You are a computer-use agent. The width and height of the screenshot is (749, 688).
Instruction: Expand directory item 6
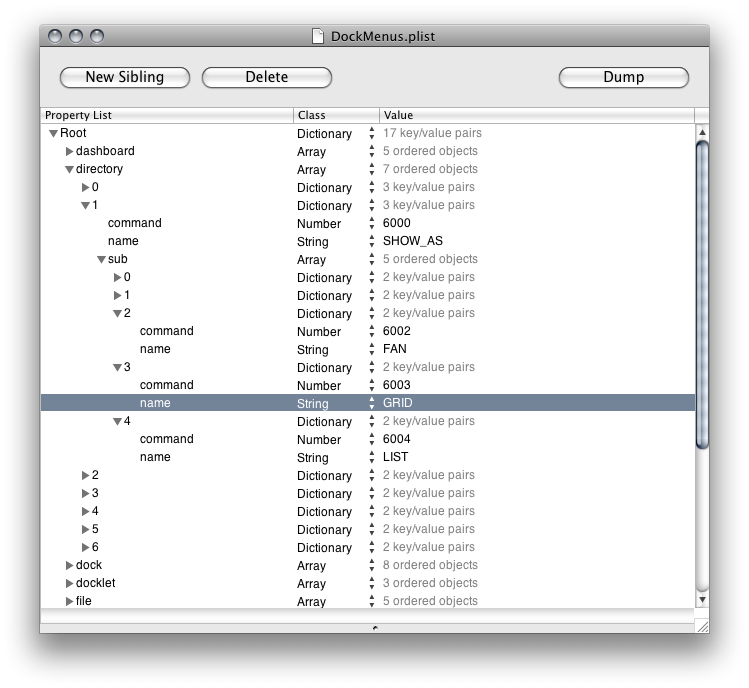point(86,548)
